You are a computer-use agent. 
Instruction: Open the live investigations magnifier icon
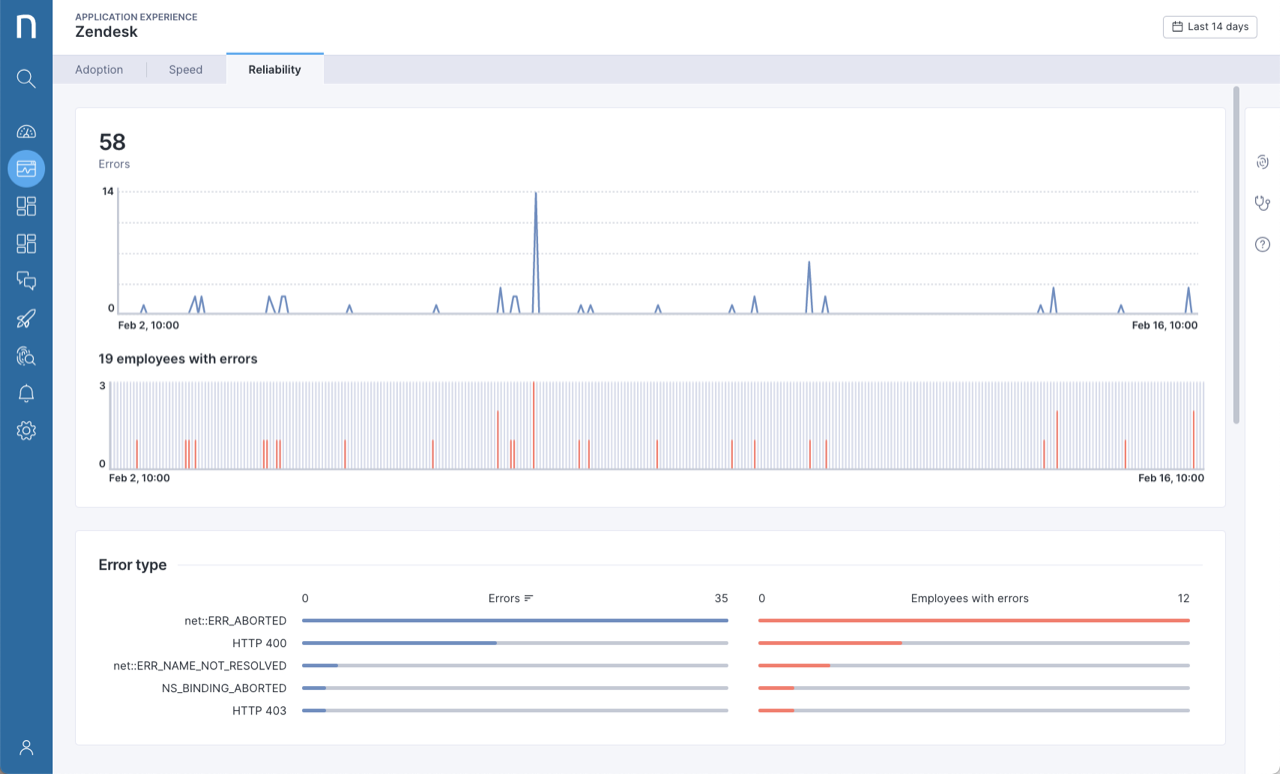click(26, 356)
